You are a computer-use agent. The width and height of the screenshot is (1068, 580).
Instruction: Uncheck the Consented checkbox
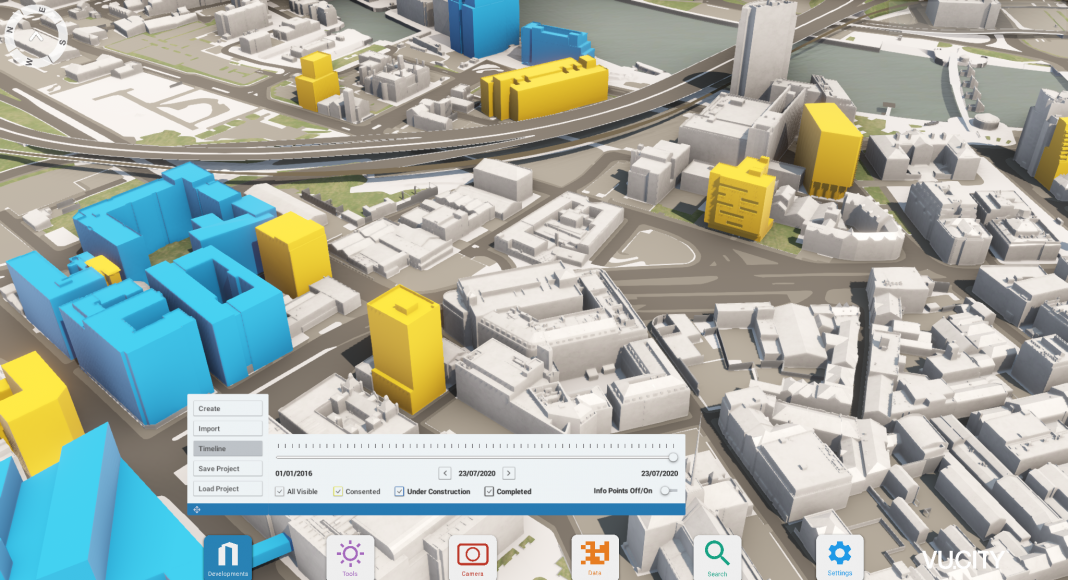pos(338,491)
